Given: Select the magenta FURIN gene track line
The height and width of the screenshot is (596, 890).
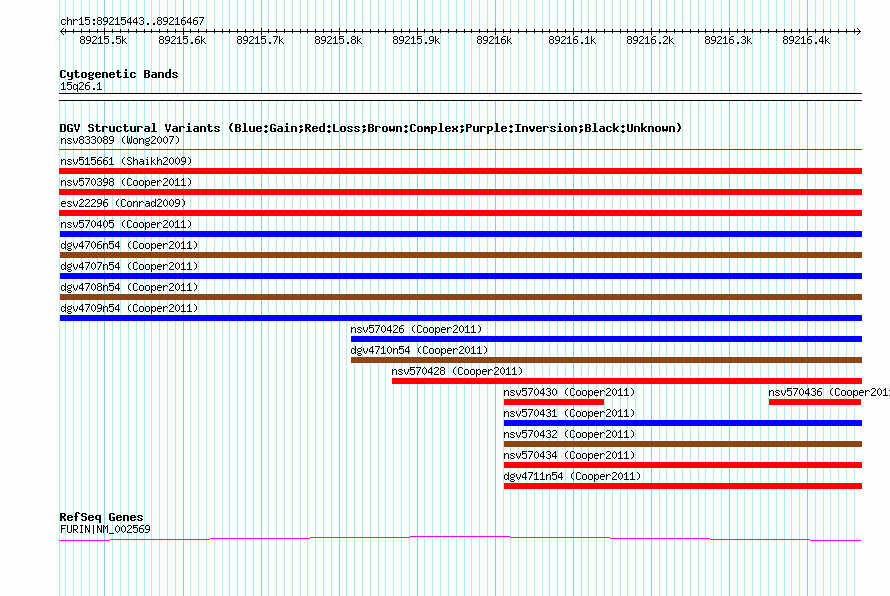Looking at the screenshot, I should click(x=460, y=538).
